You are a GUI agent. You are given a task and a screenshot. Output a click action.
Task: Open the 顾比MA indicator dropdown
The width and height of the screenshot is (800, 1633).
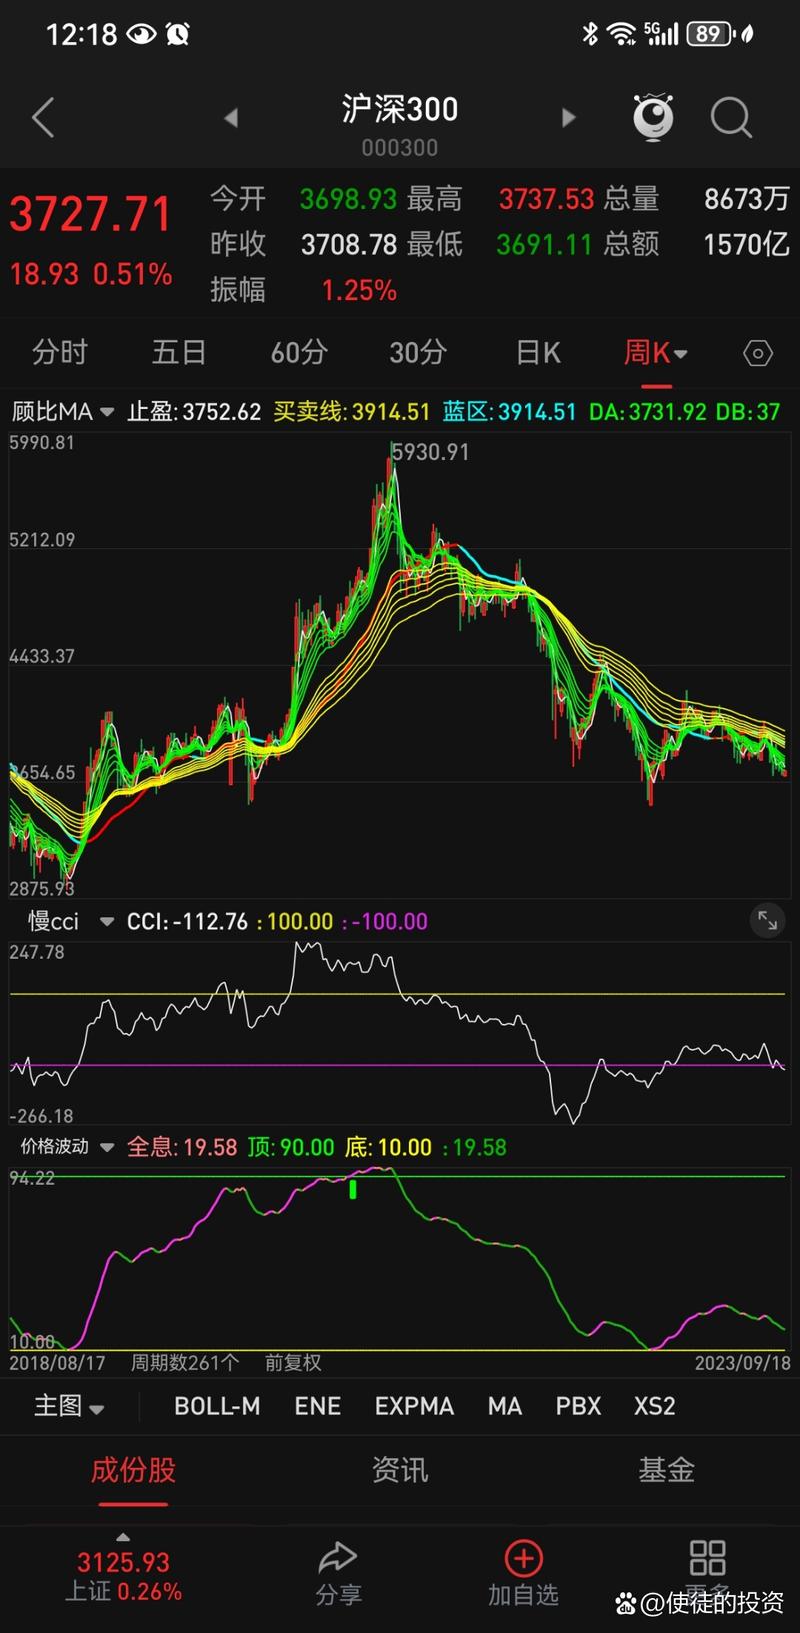coord(62,412)
